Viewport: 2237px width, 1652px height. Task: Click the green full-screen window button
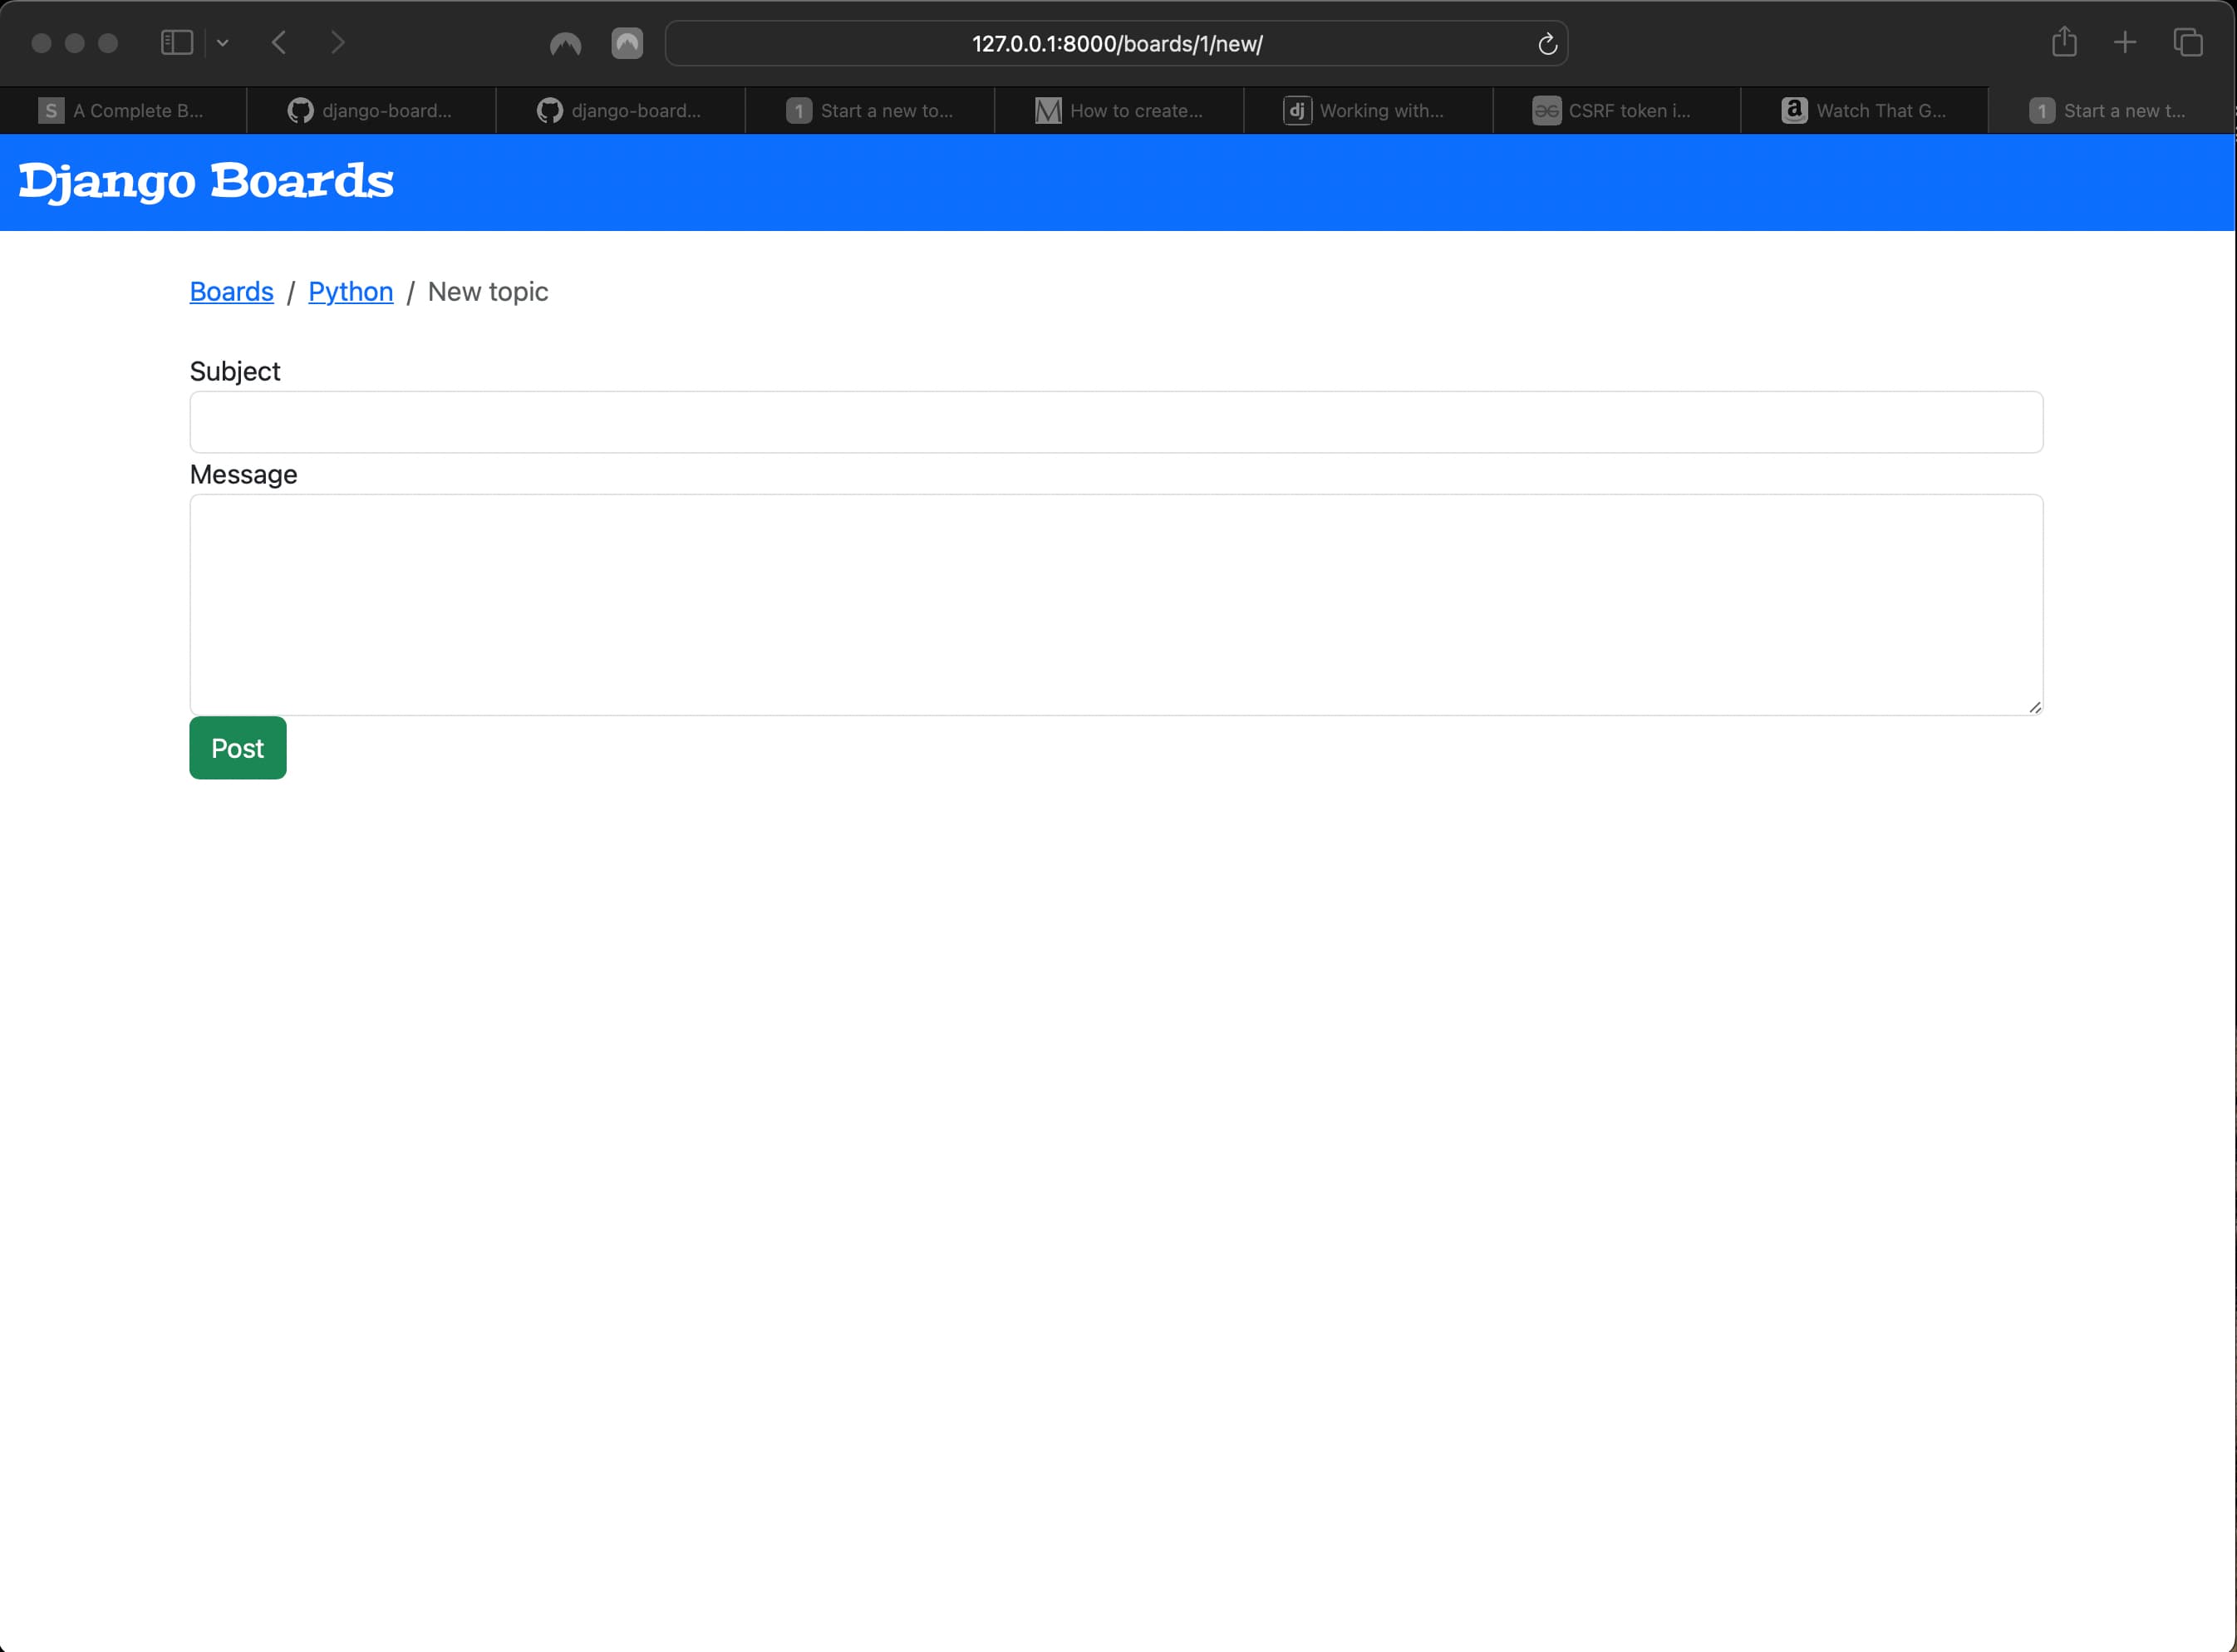click(108, 43)
